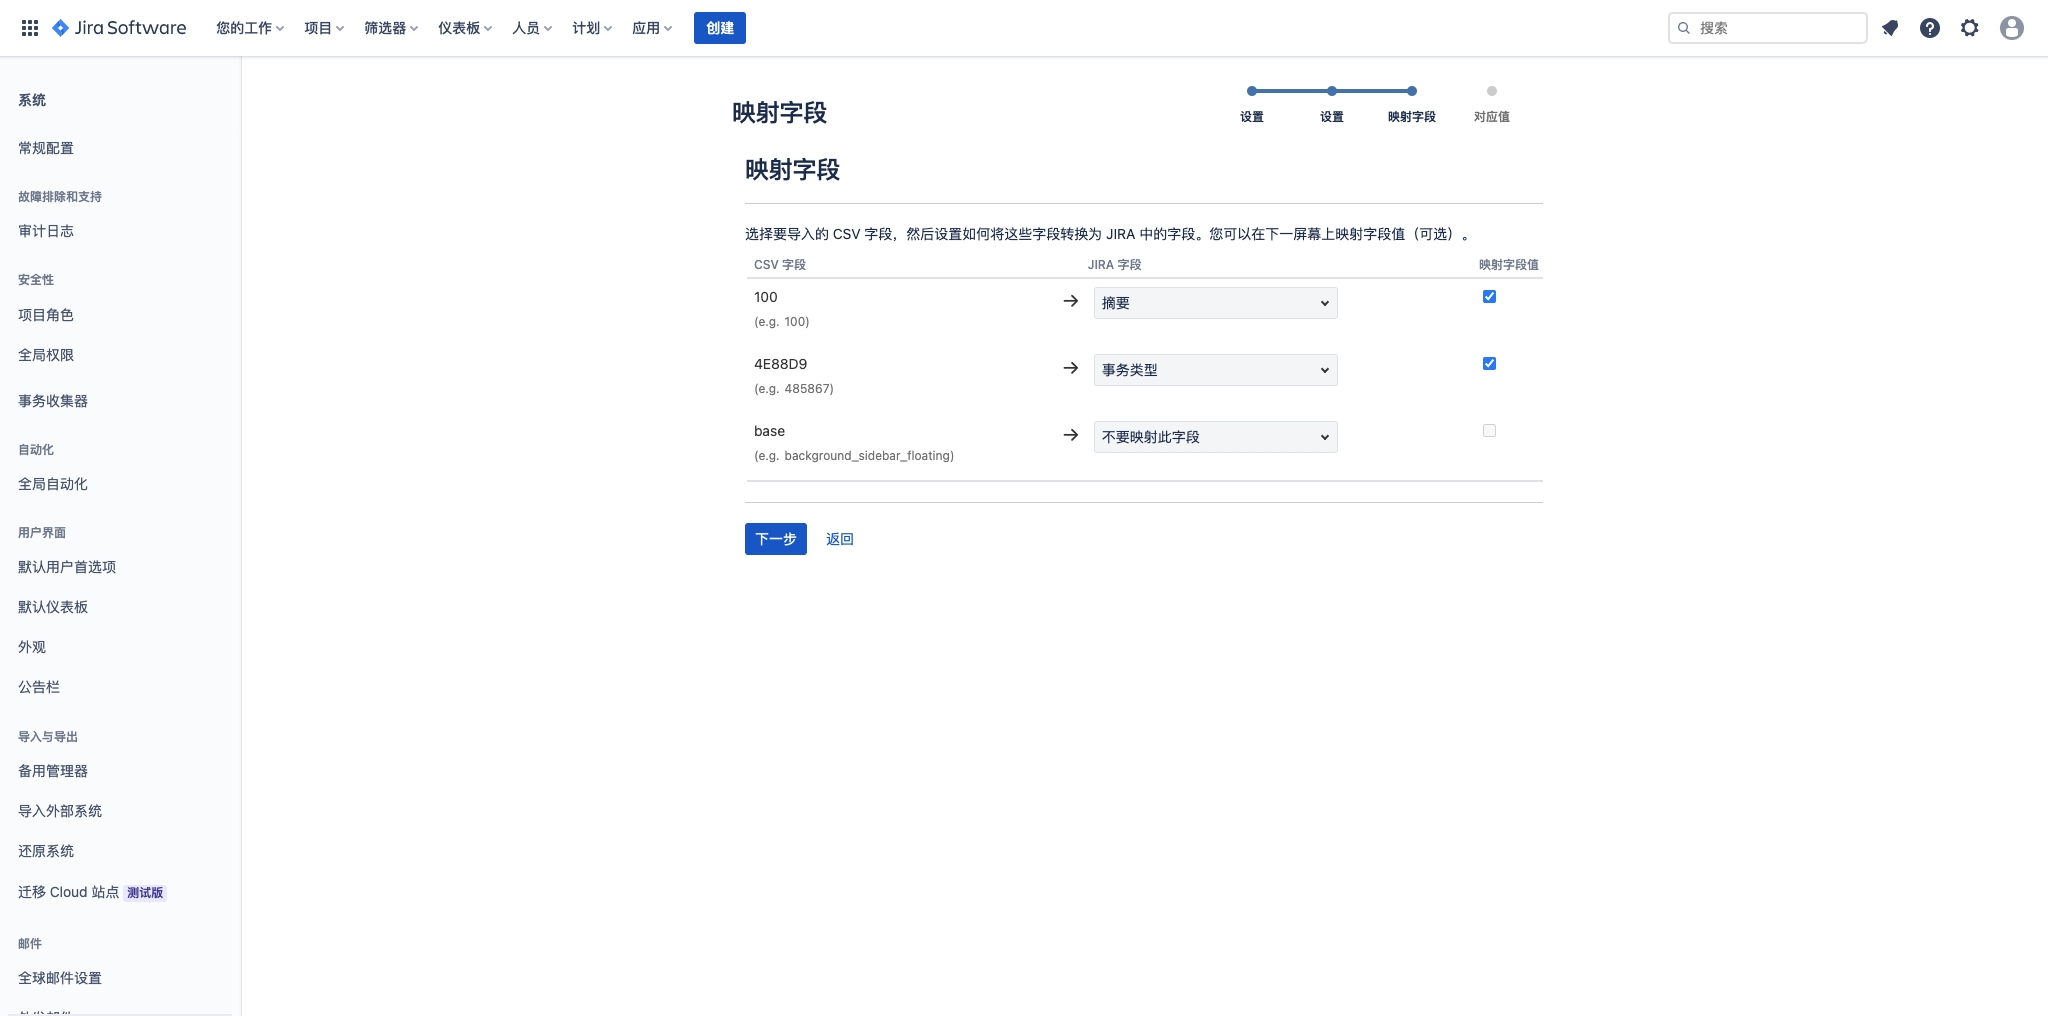The height and width of the screenshot is (1016, 2048).
Task: Open the 人员 menu
Action: click(532, 28)
